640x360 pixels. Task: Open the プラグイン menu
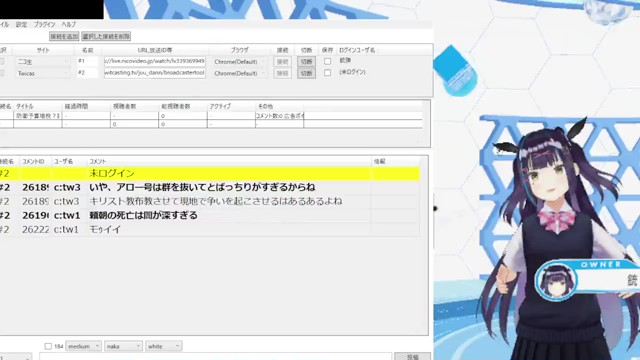(44, 24)
